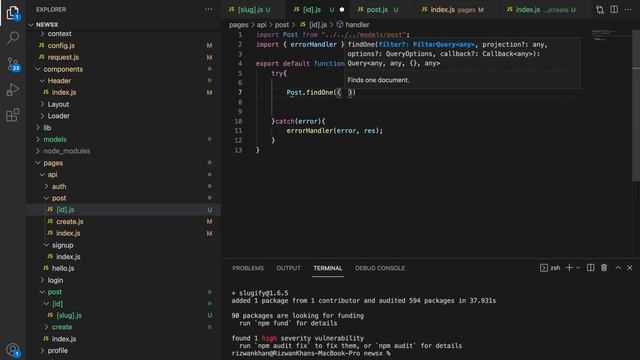Click line number 10 in gutter
Screen dimensions: 640x360
click(238, 121)
